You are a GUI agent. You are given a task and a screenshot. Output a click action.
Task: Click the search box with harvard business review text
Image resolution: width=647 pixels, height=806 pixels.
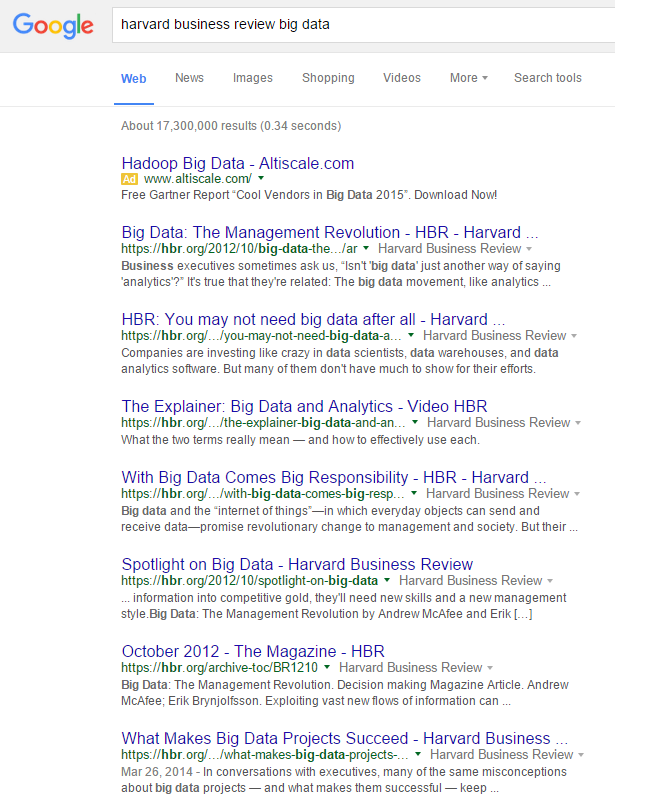[363, 25]
